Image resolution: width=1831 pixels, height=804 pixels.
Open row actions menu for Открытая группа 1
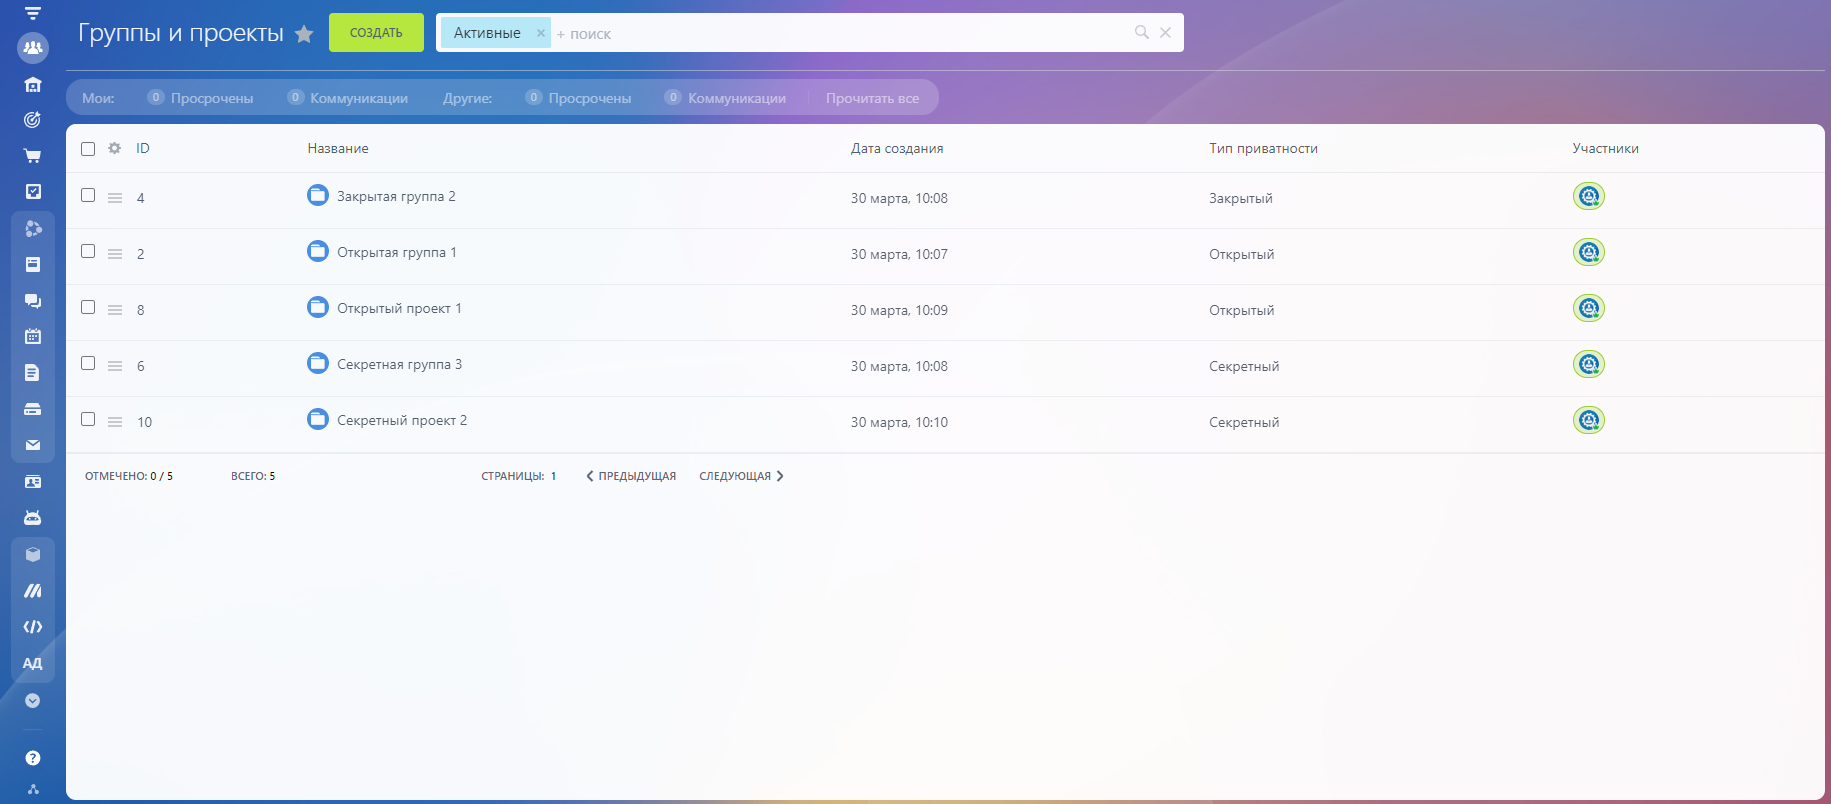click(115, 254)
